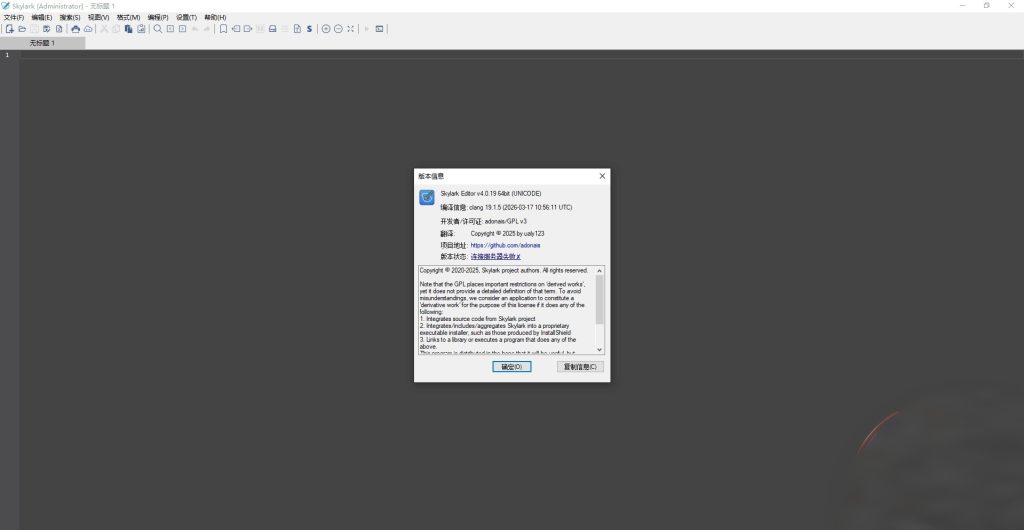Minimize the Skylark main window

click(x=963, y=5)
